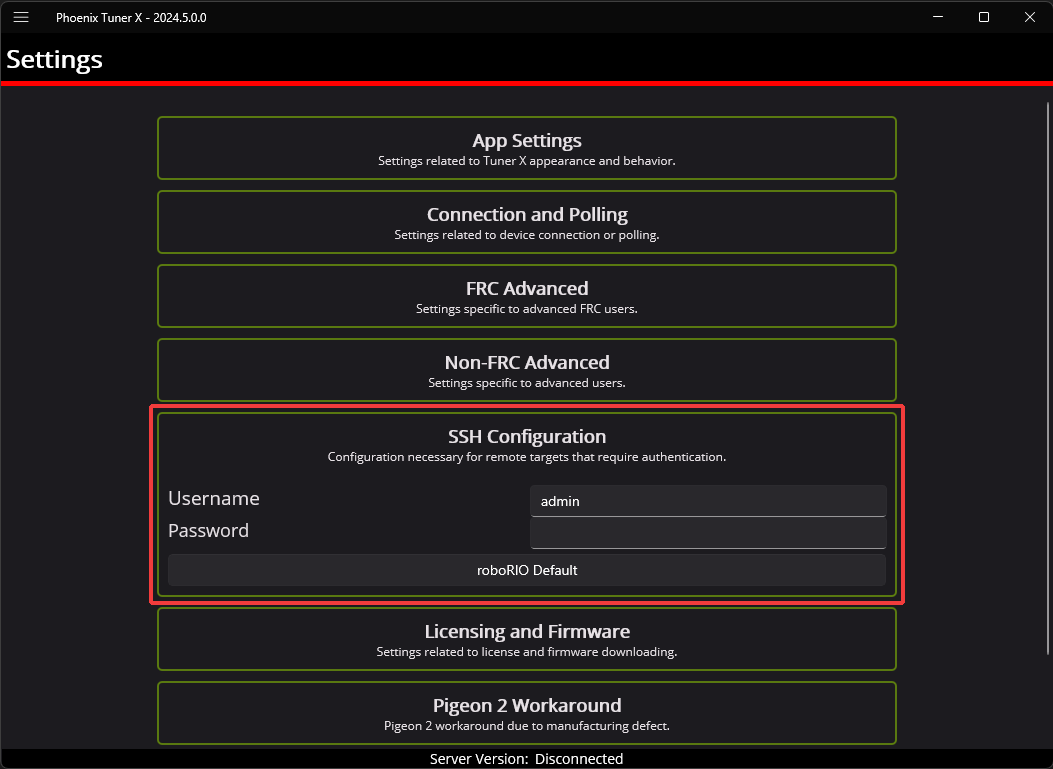
Task: Click the Phoenix Tuner X title bar text
Action: tap(131, 18)
